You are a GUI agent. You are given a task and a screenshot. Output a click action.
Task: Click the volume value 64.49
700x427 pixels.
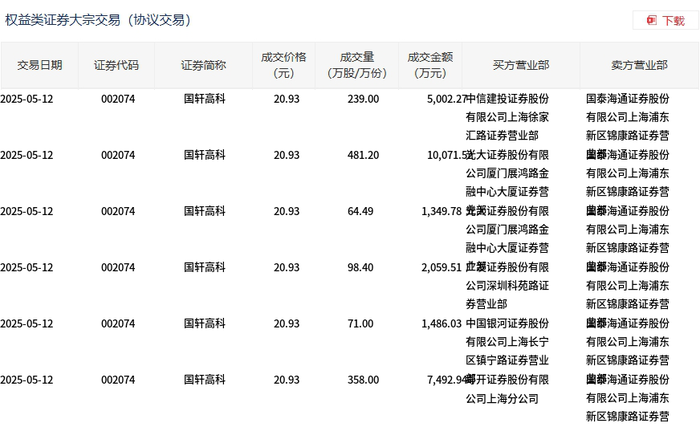(360, 211)
